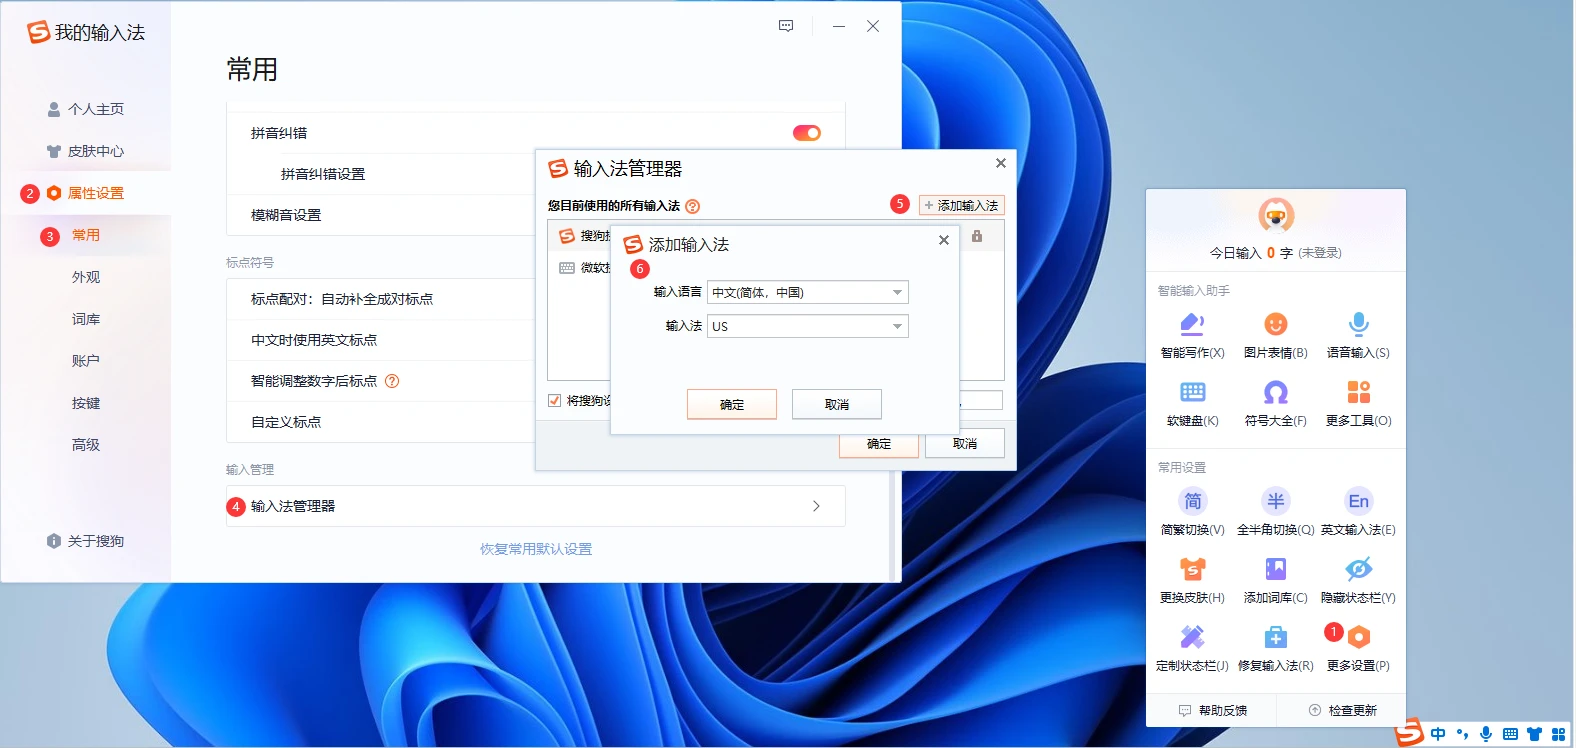The image size is (1576, 748).
Task: Go to 皮肤中心 skin center
Action: [x=86, y=151]
